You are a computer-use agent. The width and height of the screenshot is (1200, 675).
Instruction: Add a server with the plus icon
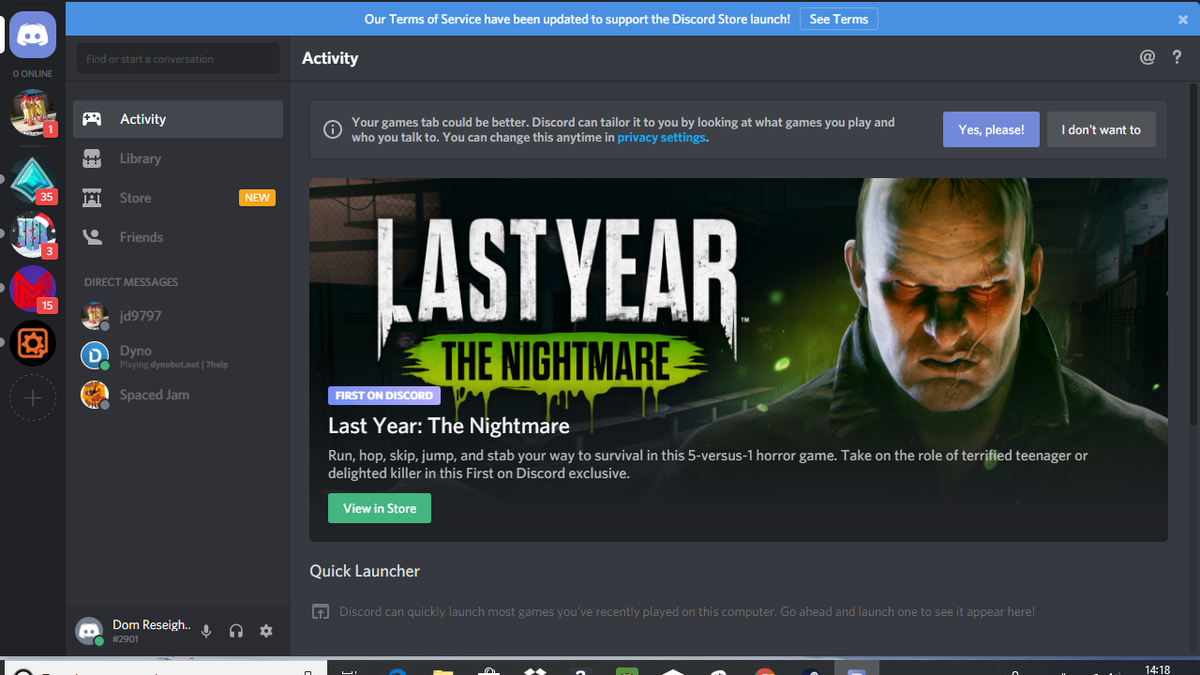(33, 397)
